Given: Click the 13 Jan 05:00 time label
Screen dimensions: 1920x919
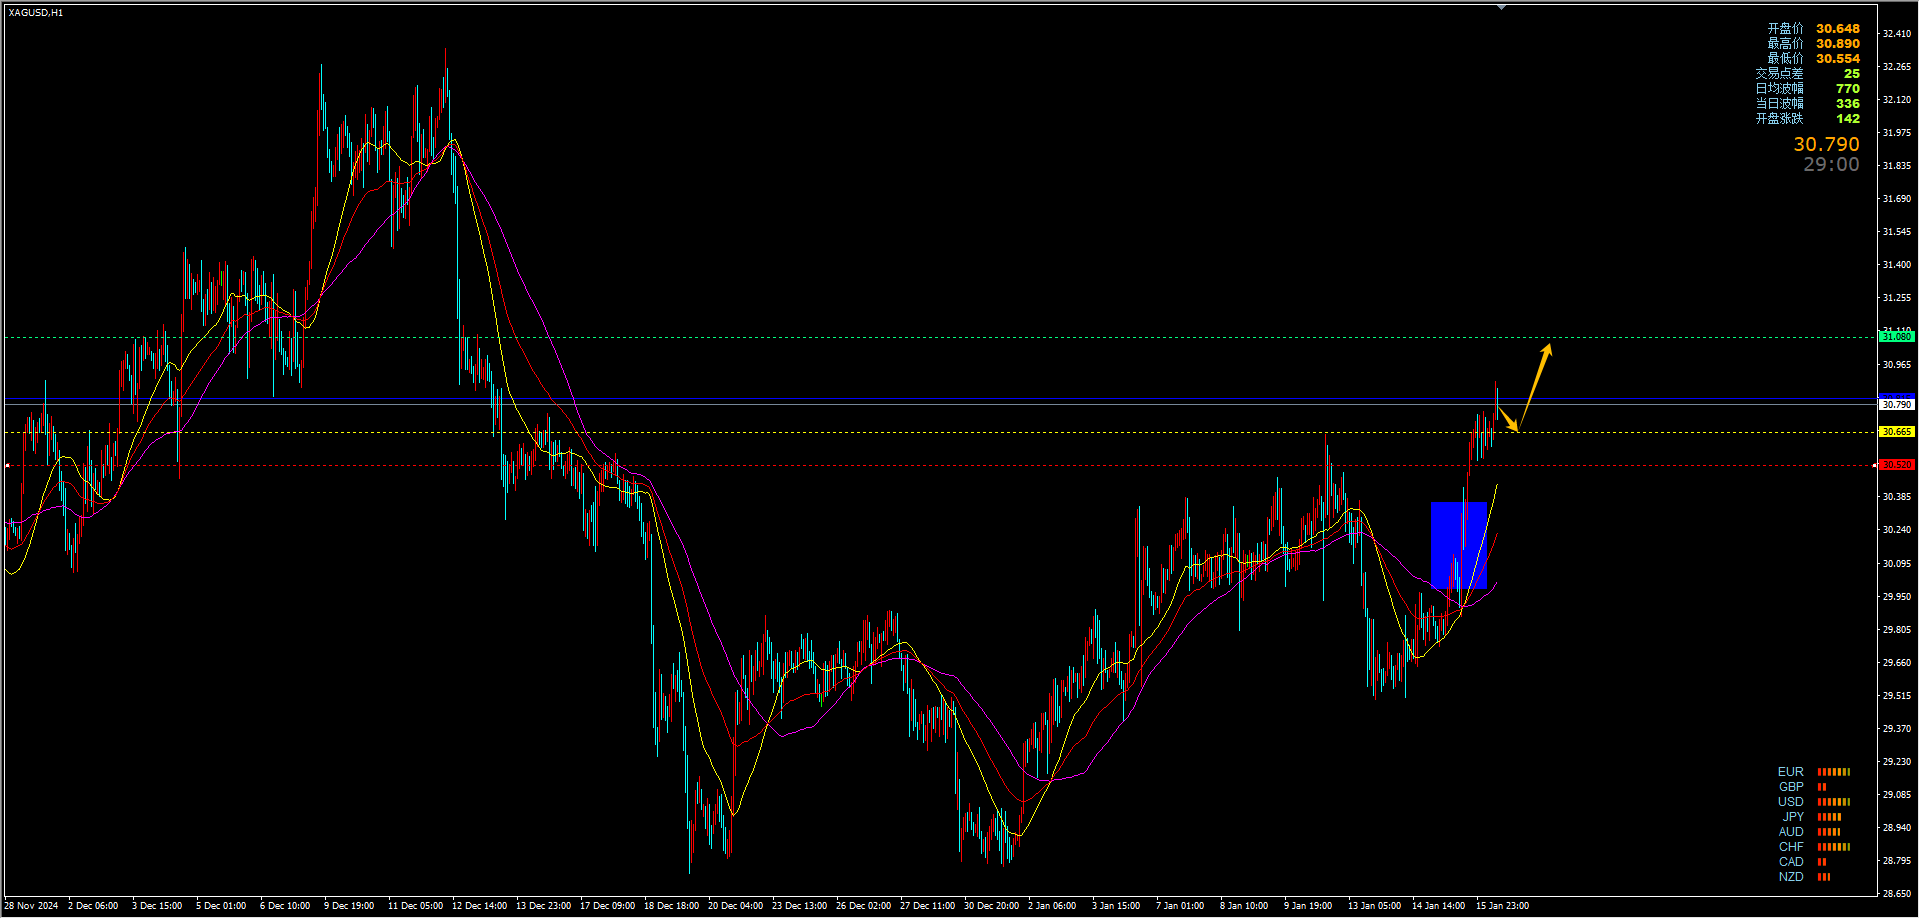Looking at the screenshot, I should pos(1374,906).
